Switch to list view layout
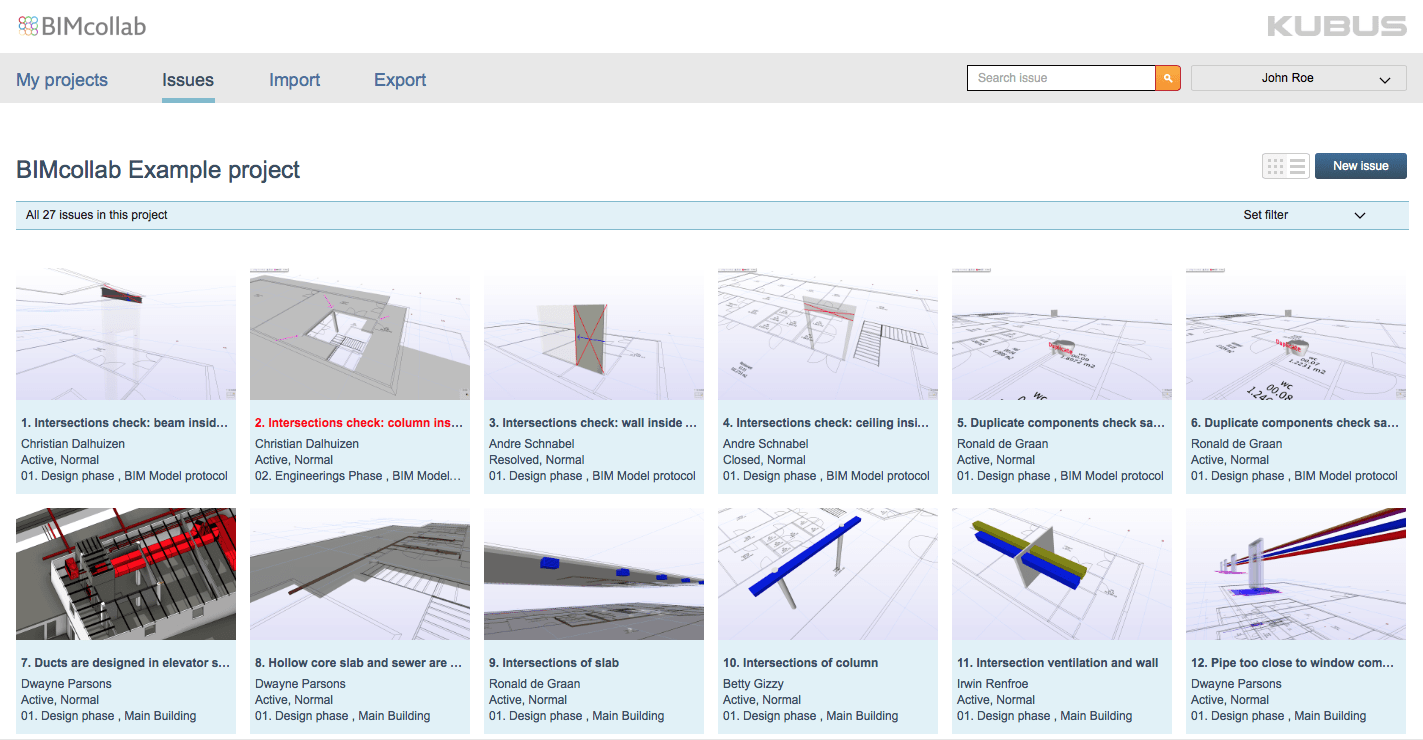1423x740 pixels. click(1298, 166)
